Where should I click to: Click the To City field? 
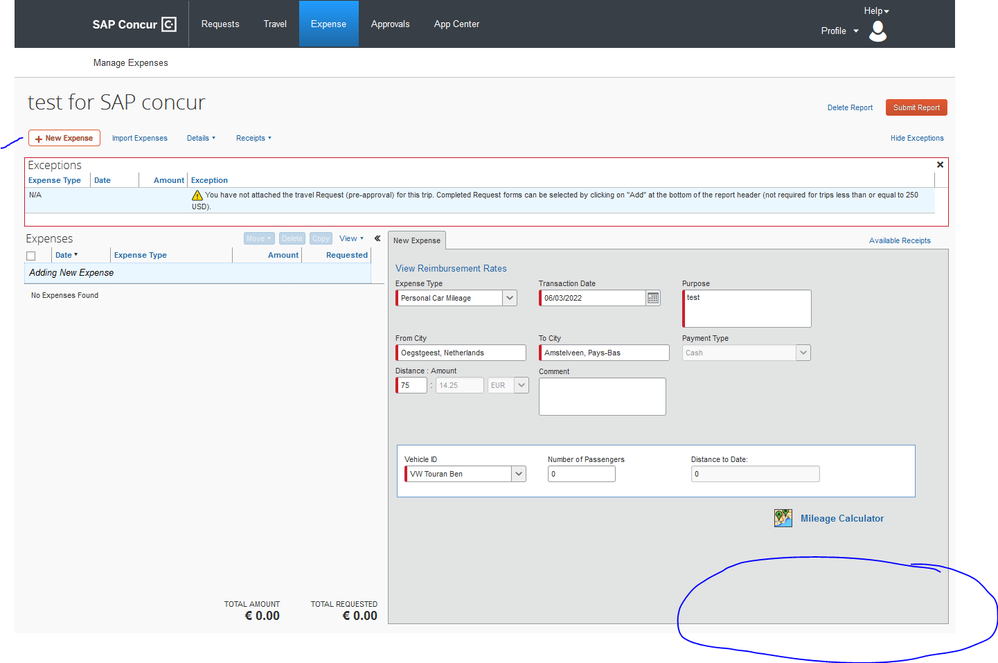[x=604, y=352]
